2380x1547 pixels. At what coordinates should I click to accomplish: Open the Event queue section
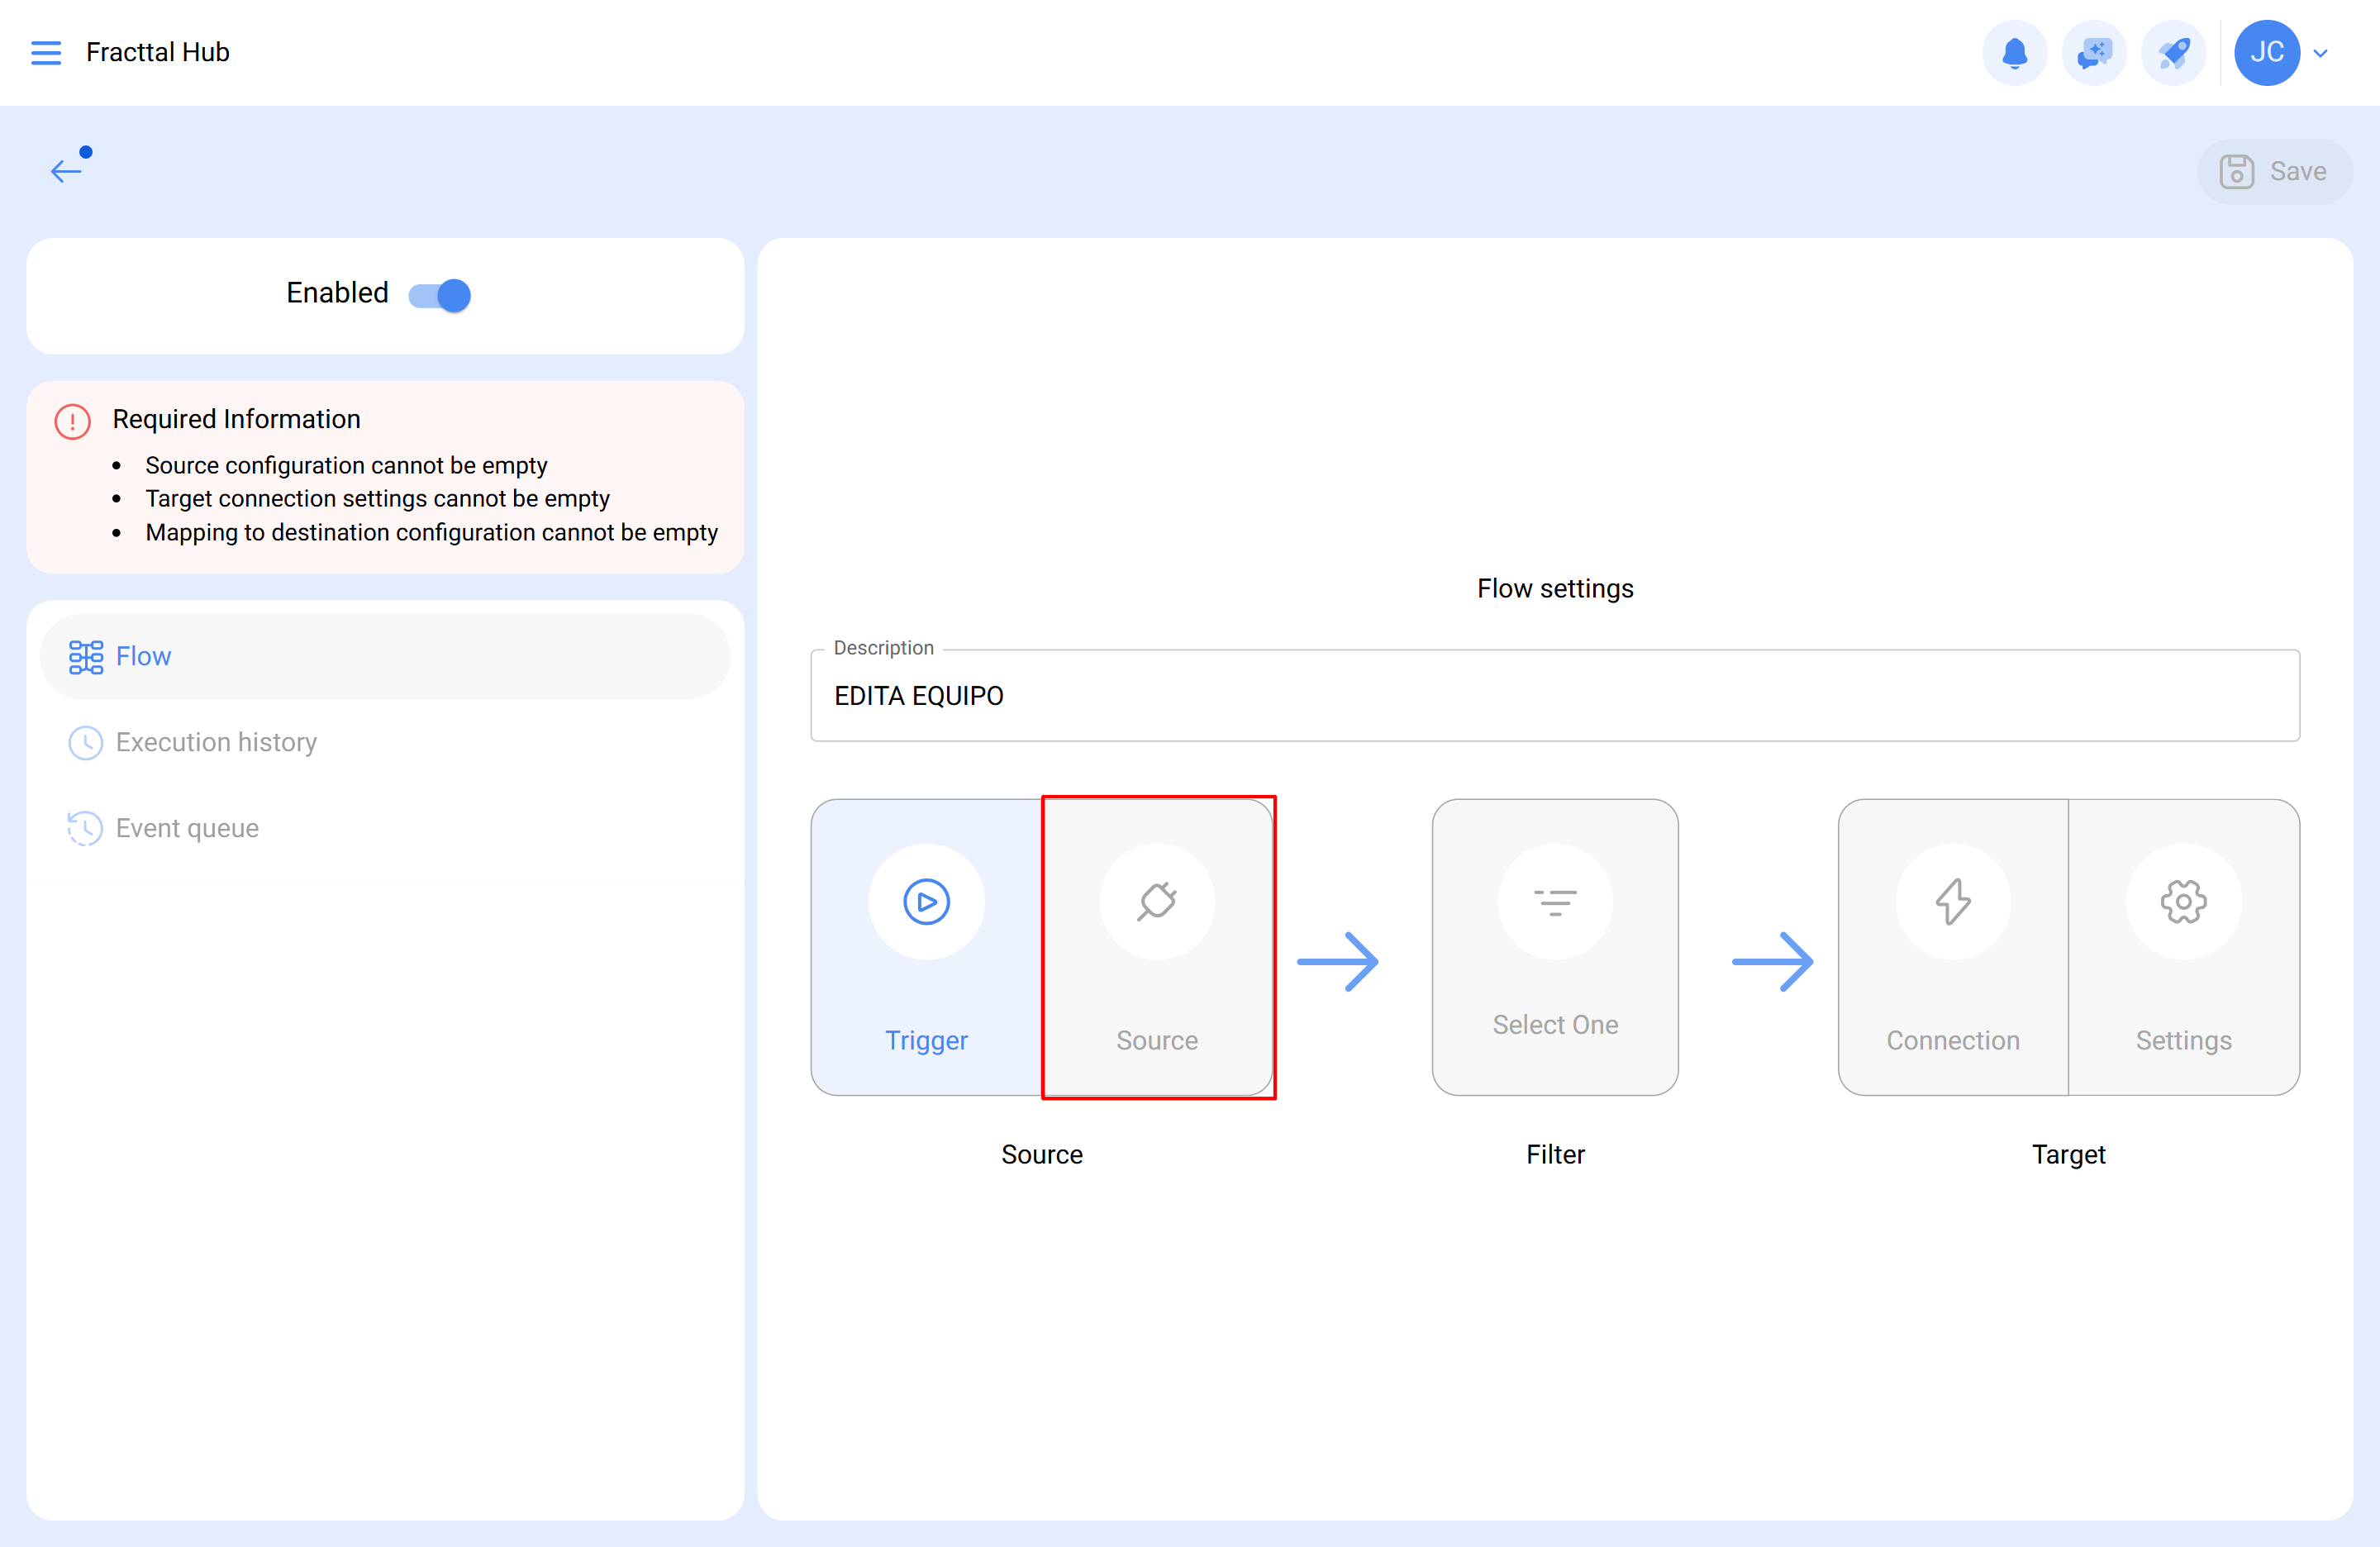point(186,828)
